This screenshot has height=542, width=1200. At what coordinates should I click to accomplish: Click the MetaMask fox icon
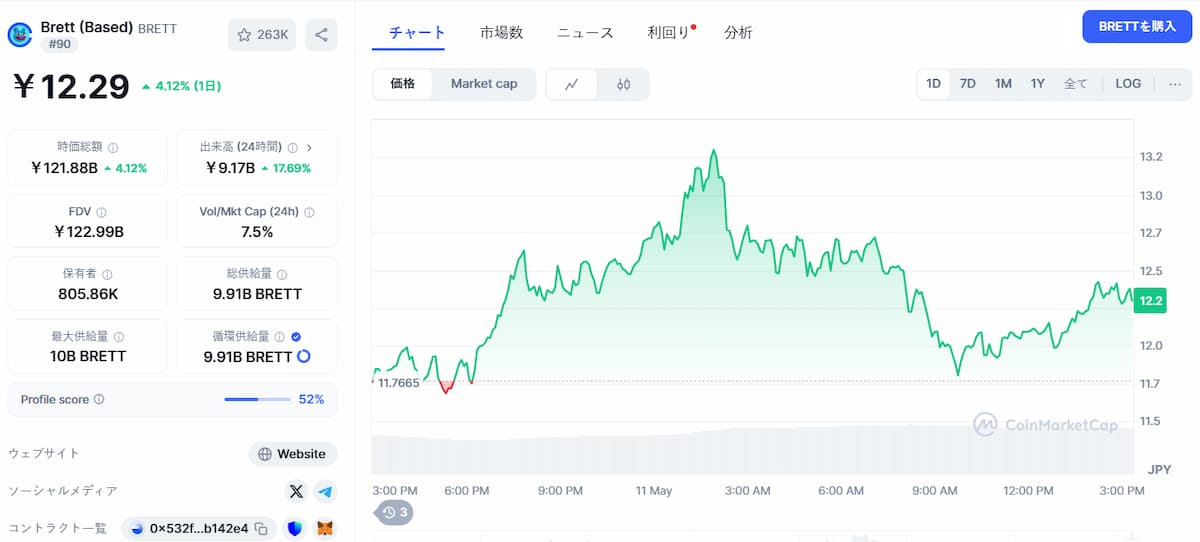click(x=325, y=528)
